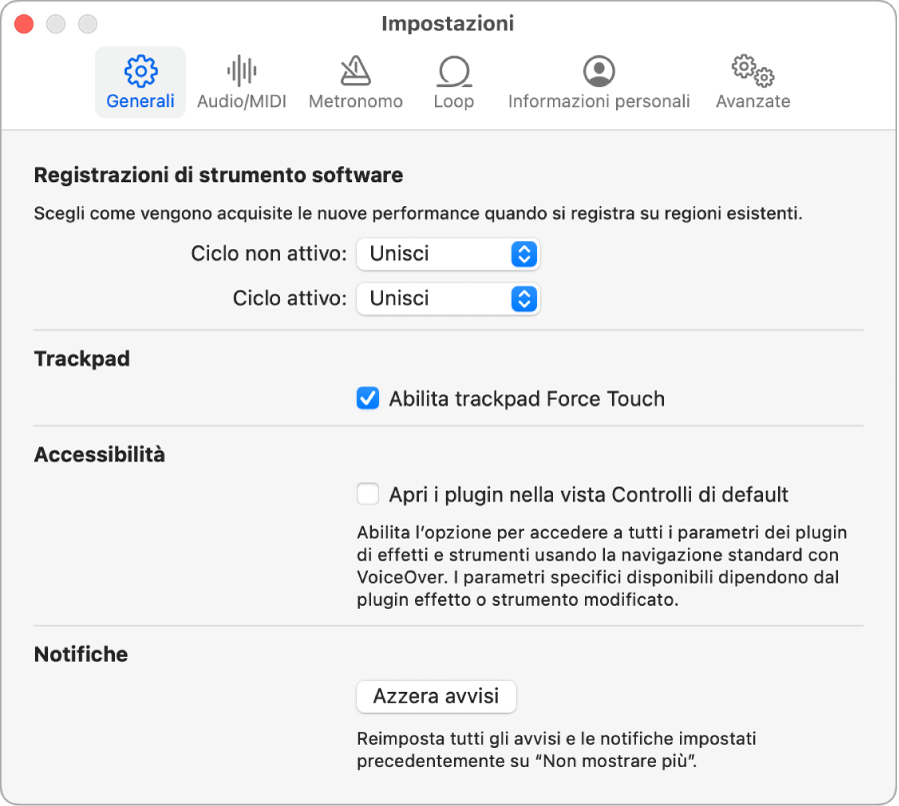
Task: Select the Metronomo metronome icon
Action: pyautogui.click(x=355, y=71)
